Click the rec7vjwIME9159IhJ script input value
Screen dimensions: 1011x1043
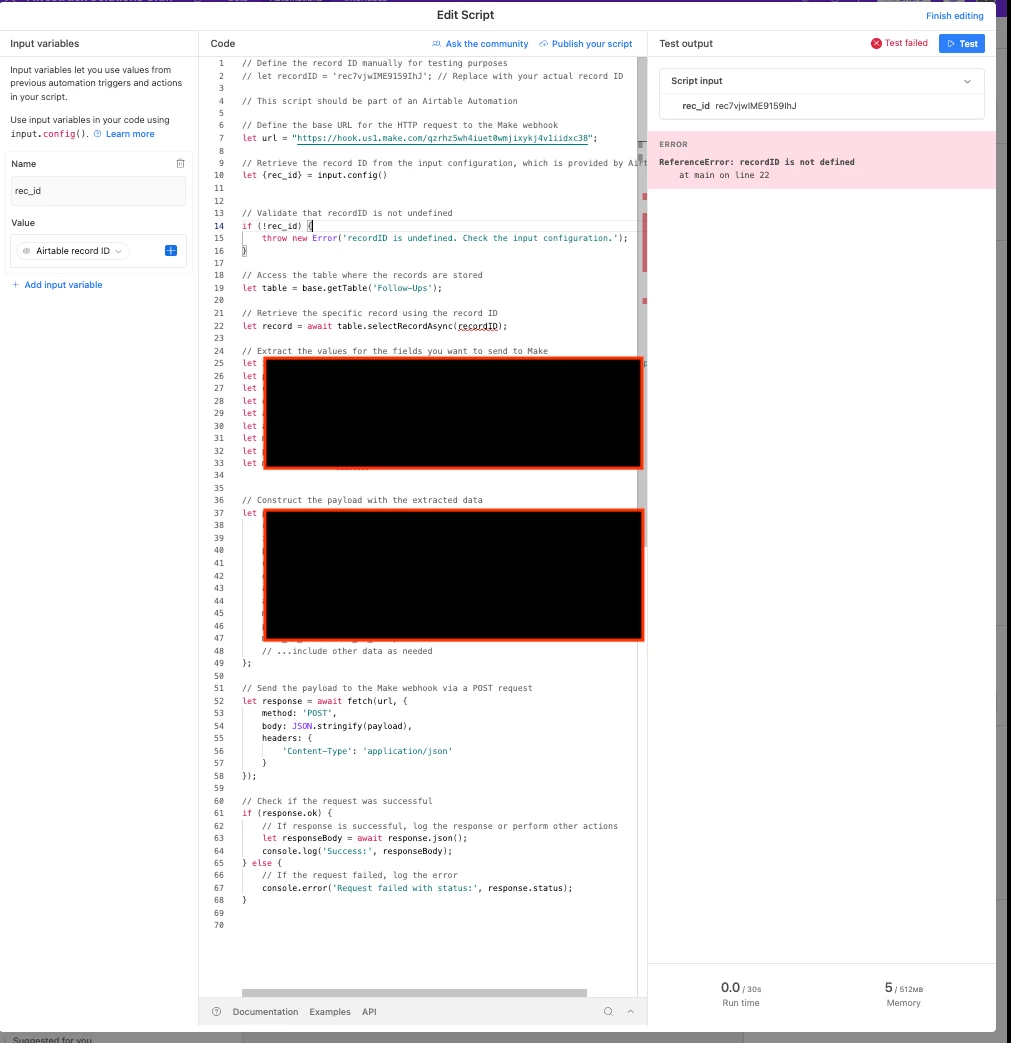coord(756,106)
